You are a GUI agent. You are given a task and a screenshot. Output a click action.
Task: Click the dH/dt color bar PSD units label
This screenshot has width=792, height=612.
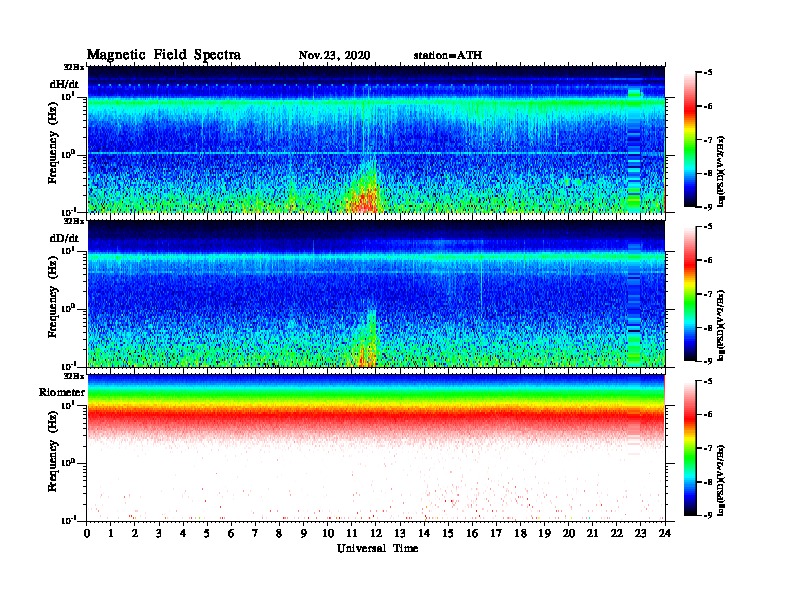[x=721, y=172]
